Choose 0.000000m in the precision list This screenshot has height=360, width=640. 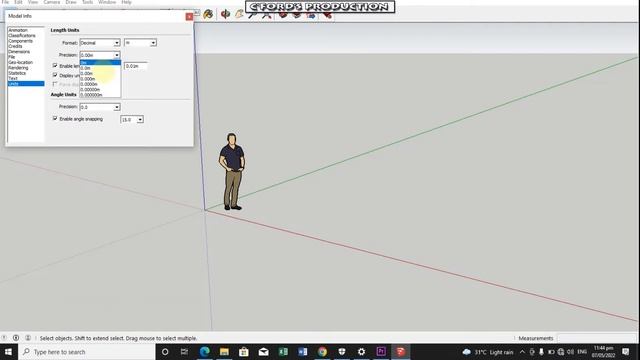100,95
